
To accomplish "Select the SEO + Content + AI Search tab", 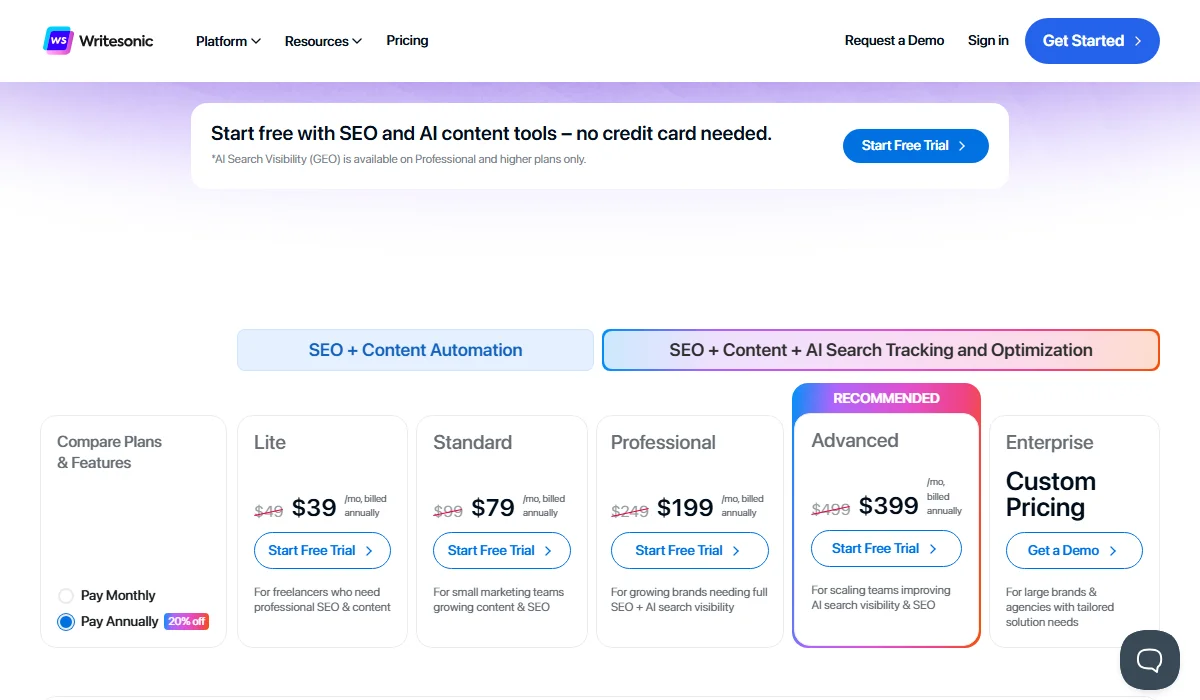I will (880, 350).
